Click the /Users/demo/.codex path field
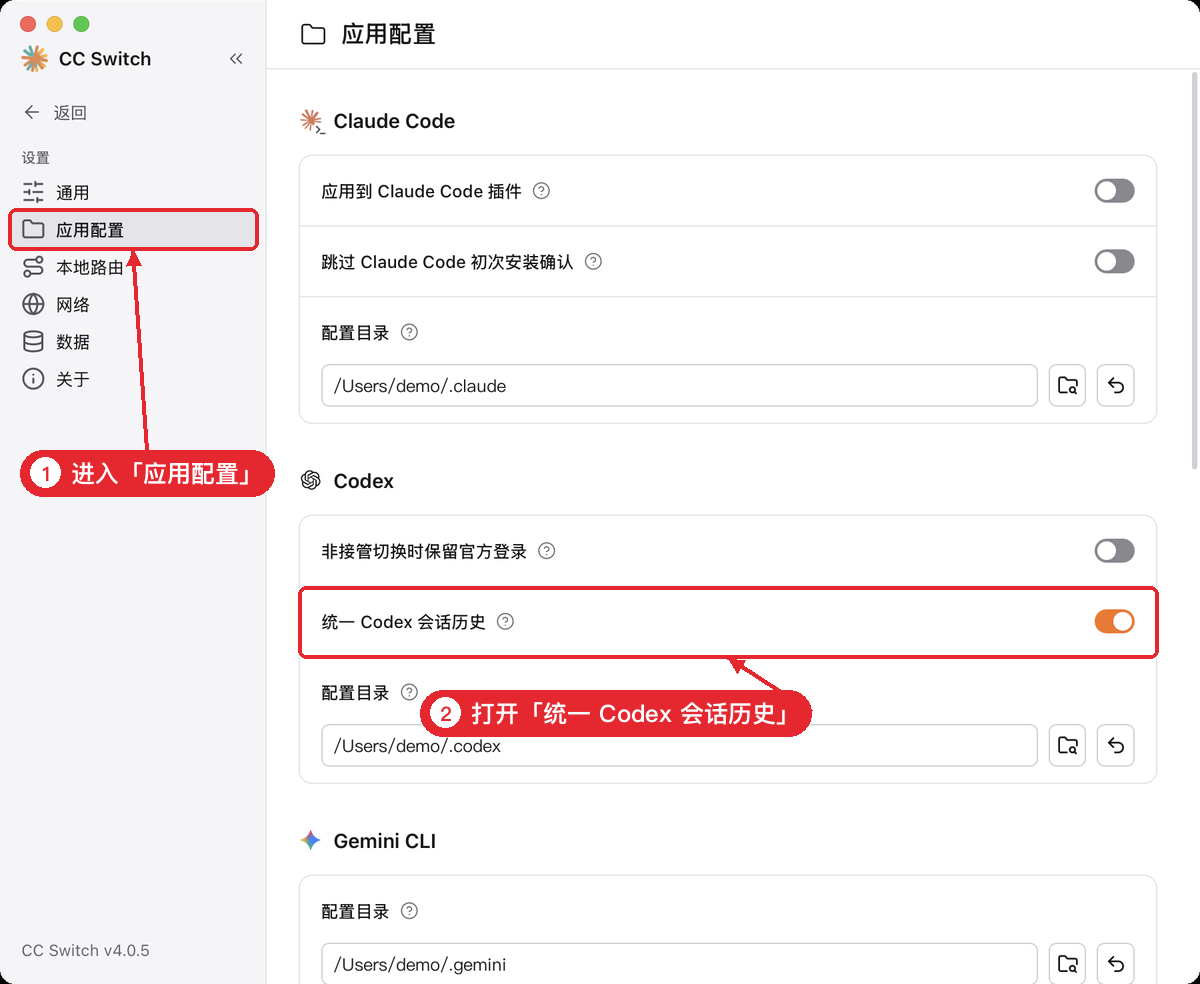Screen dimensions: 1200x984 679,746
